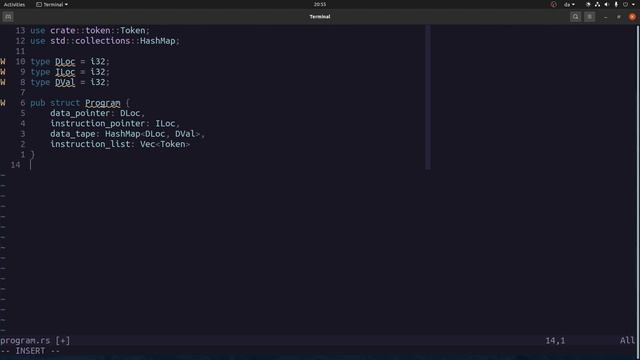The width and height of the screenshot is (640, 360).
Task: Maximize the Terminal window
Action: click(619, 17)
